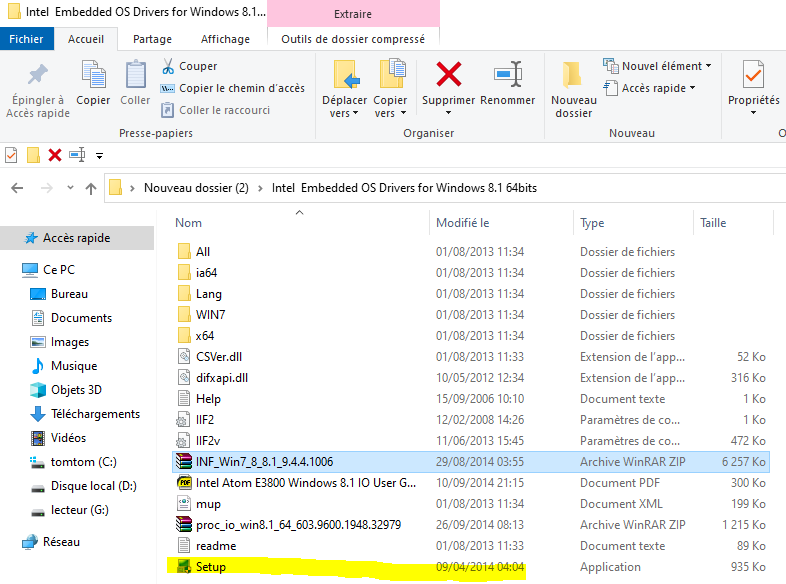Click the Coller clipboard icon
Image resolution: width=786 pixels, height=584 pixels.
pos(135,75)
